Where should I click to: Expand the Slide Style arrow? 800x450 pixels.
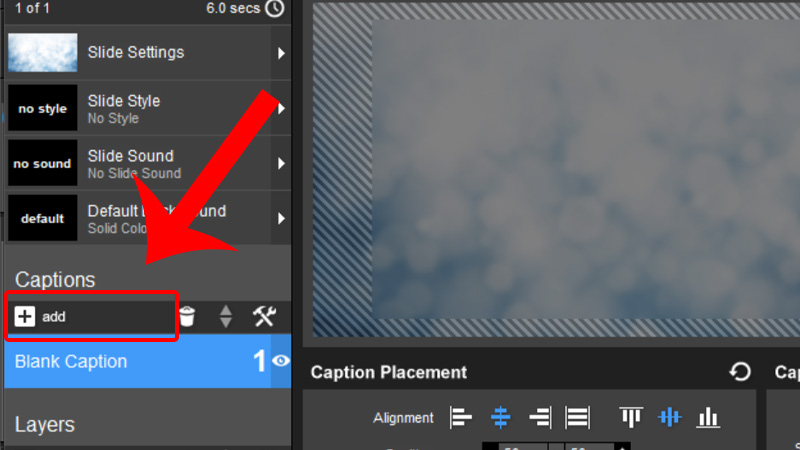(281, 109)
